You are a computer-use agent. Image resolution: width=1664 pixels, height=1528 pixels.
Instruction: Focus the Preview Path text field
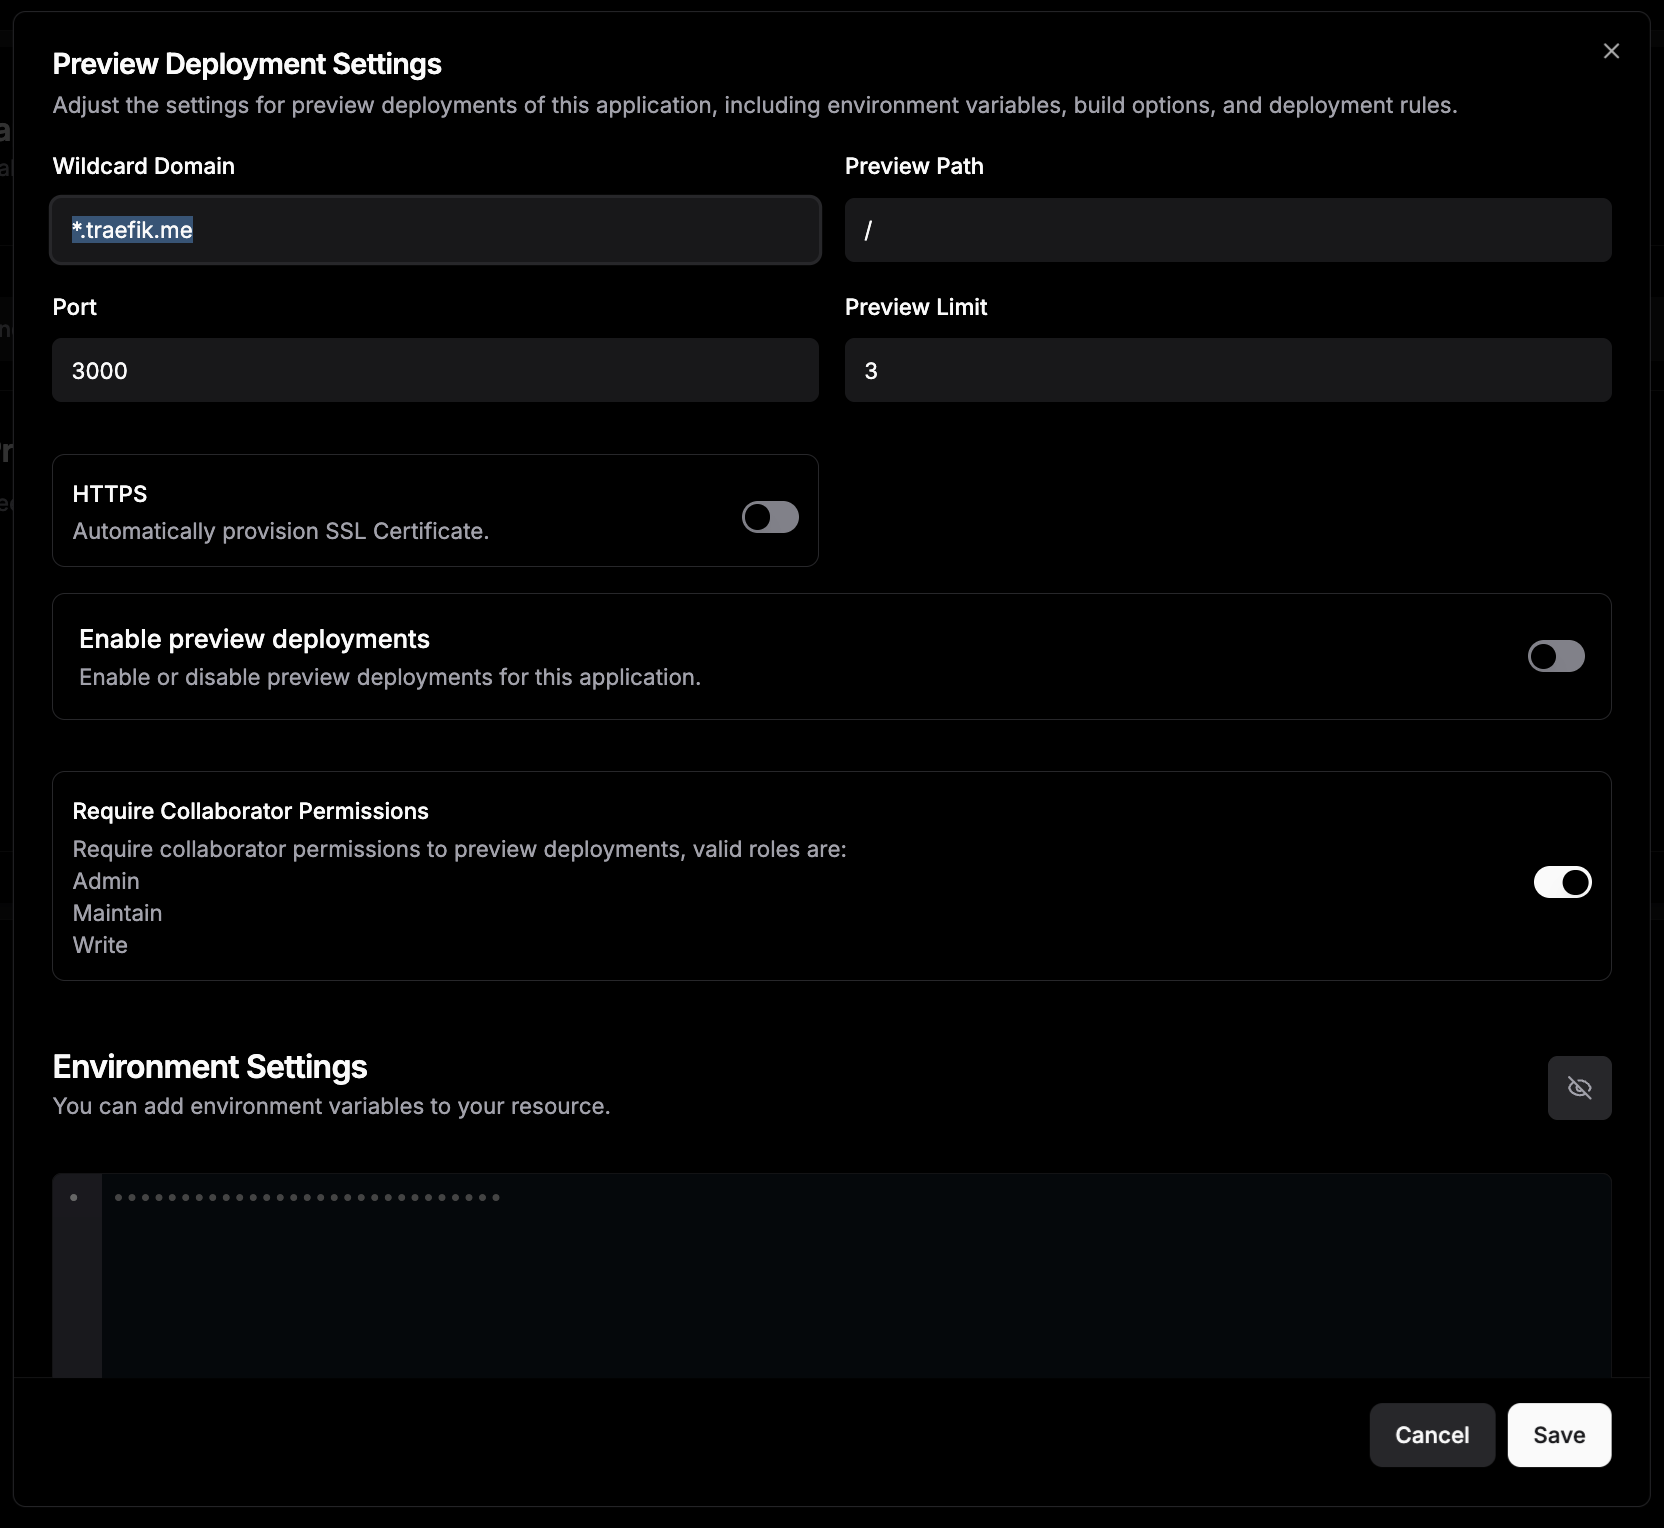point(1227,230)
